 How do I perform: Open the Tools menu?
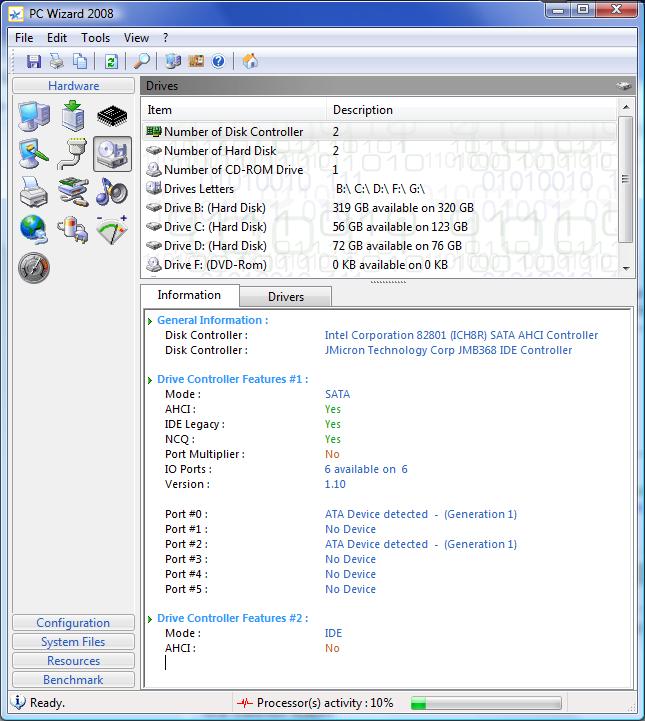pyautogui.click(x=95, y=38)
